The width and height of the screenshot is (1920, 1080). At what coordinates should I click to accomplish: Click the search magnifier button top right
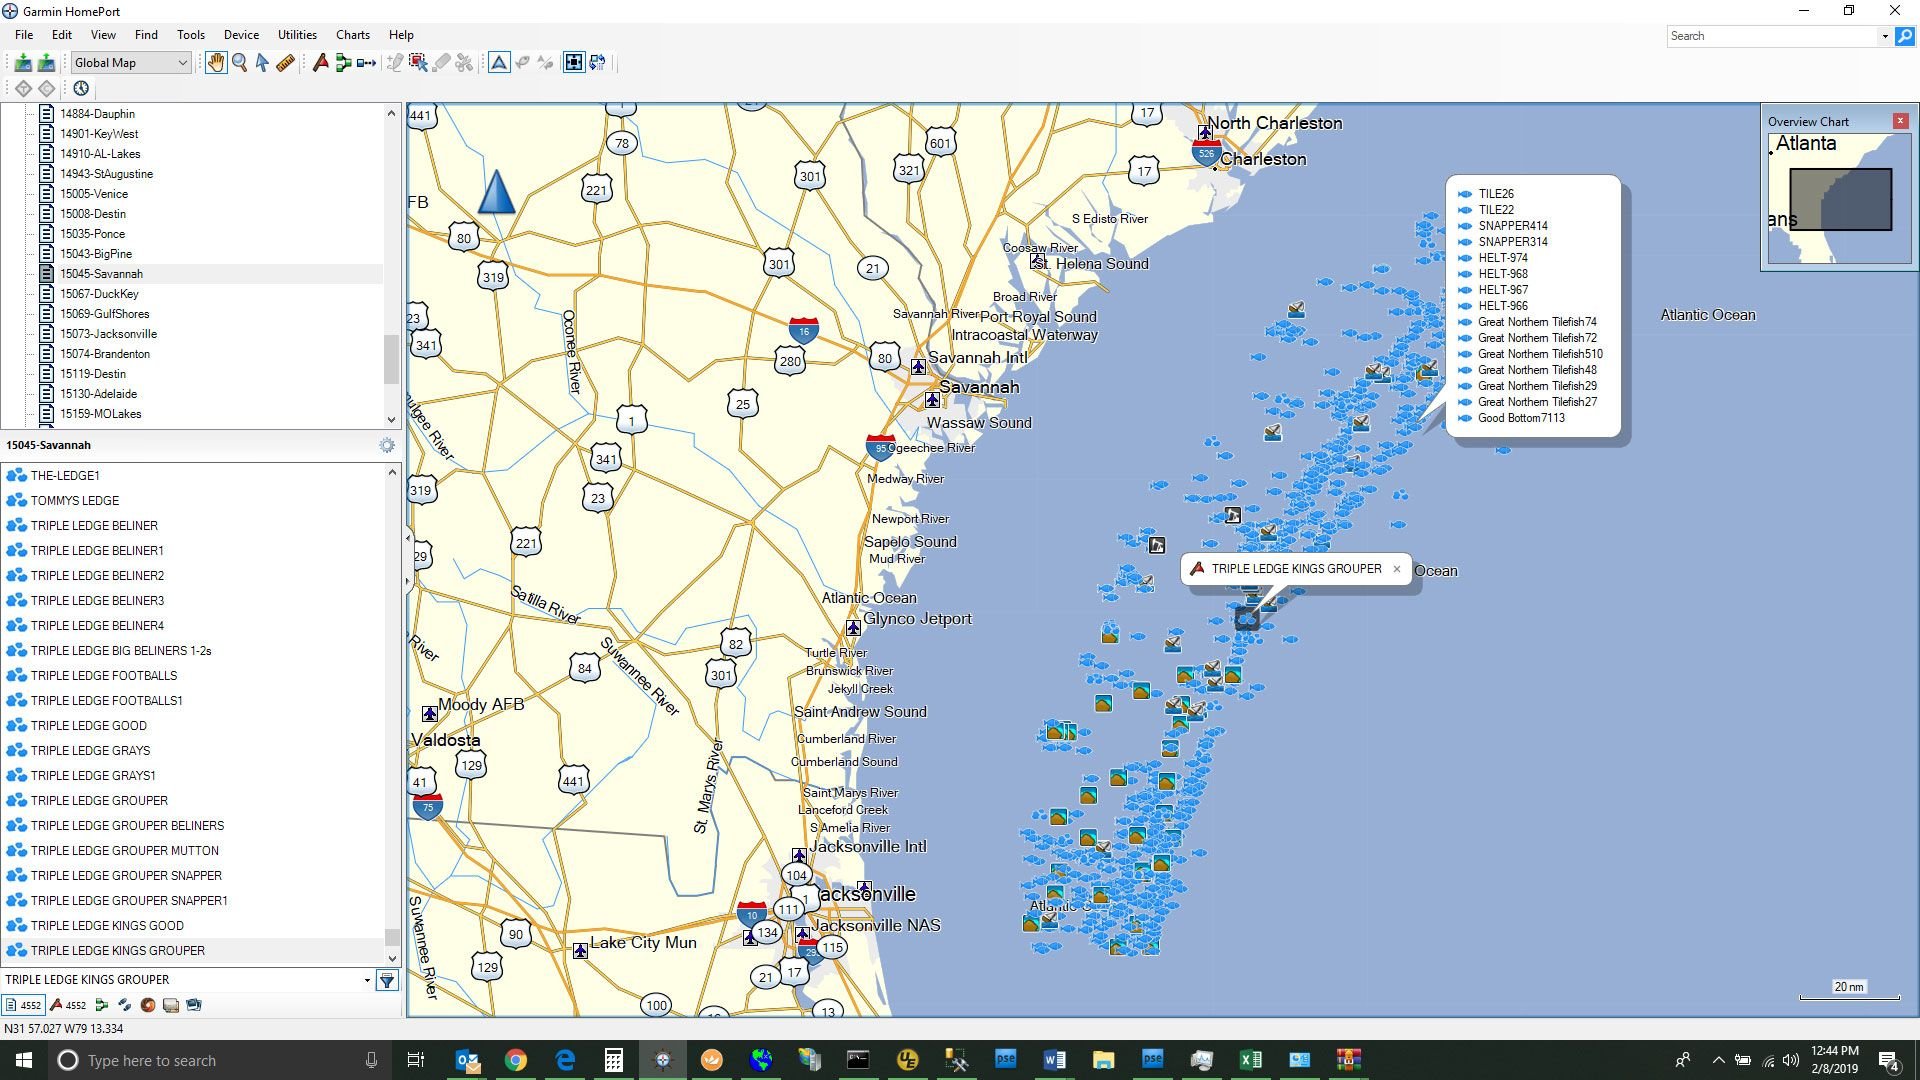click(x=1905, y=36)
